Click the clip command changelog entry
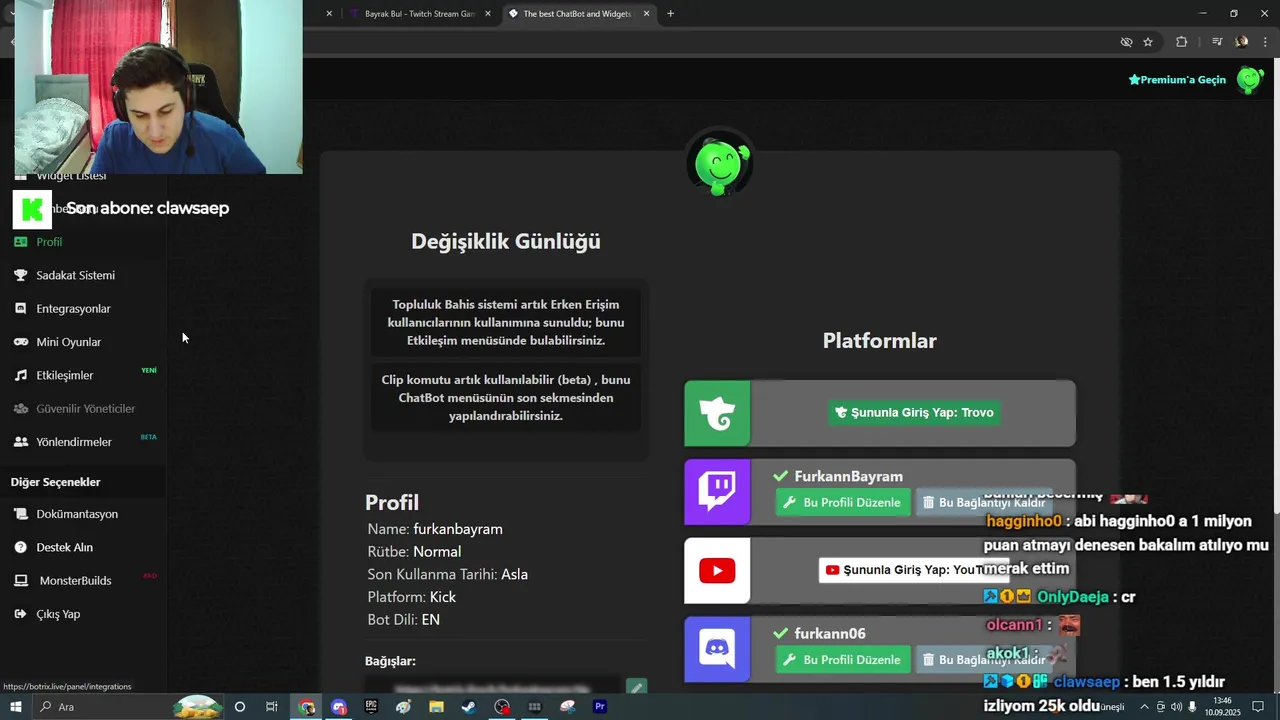 click(x=505, y=398)
